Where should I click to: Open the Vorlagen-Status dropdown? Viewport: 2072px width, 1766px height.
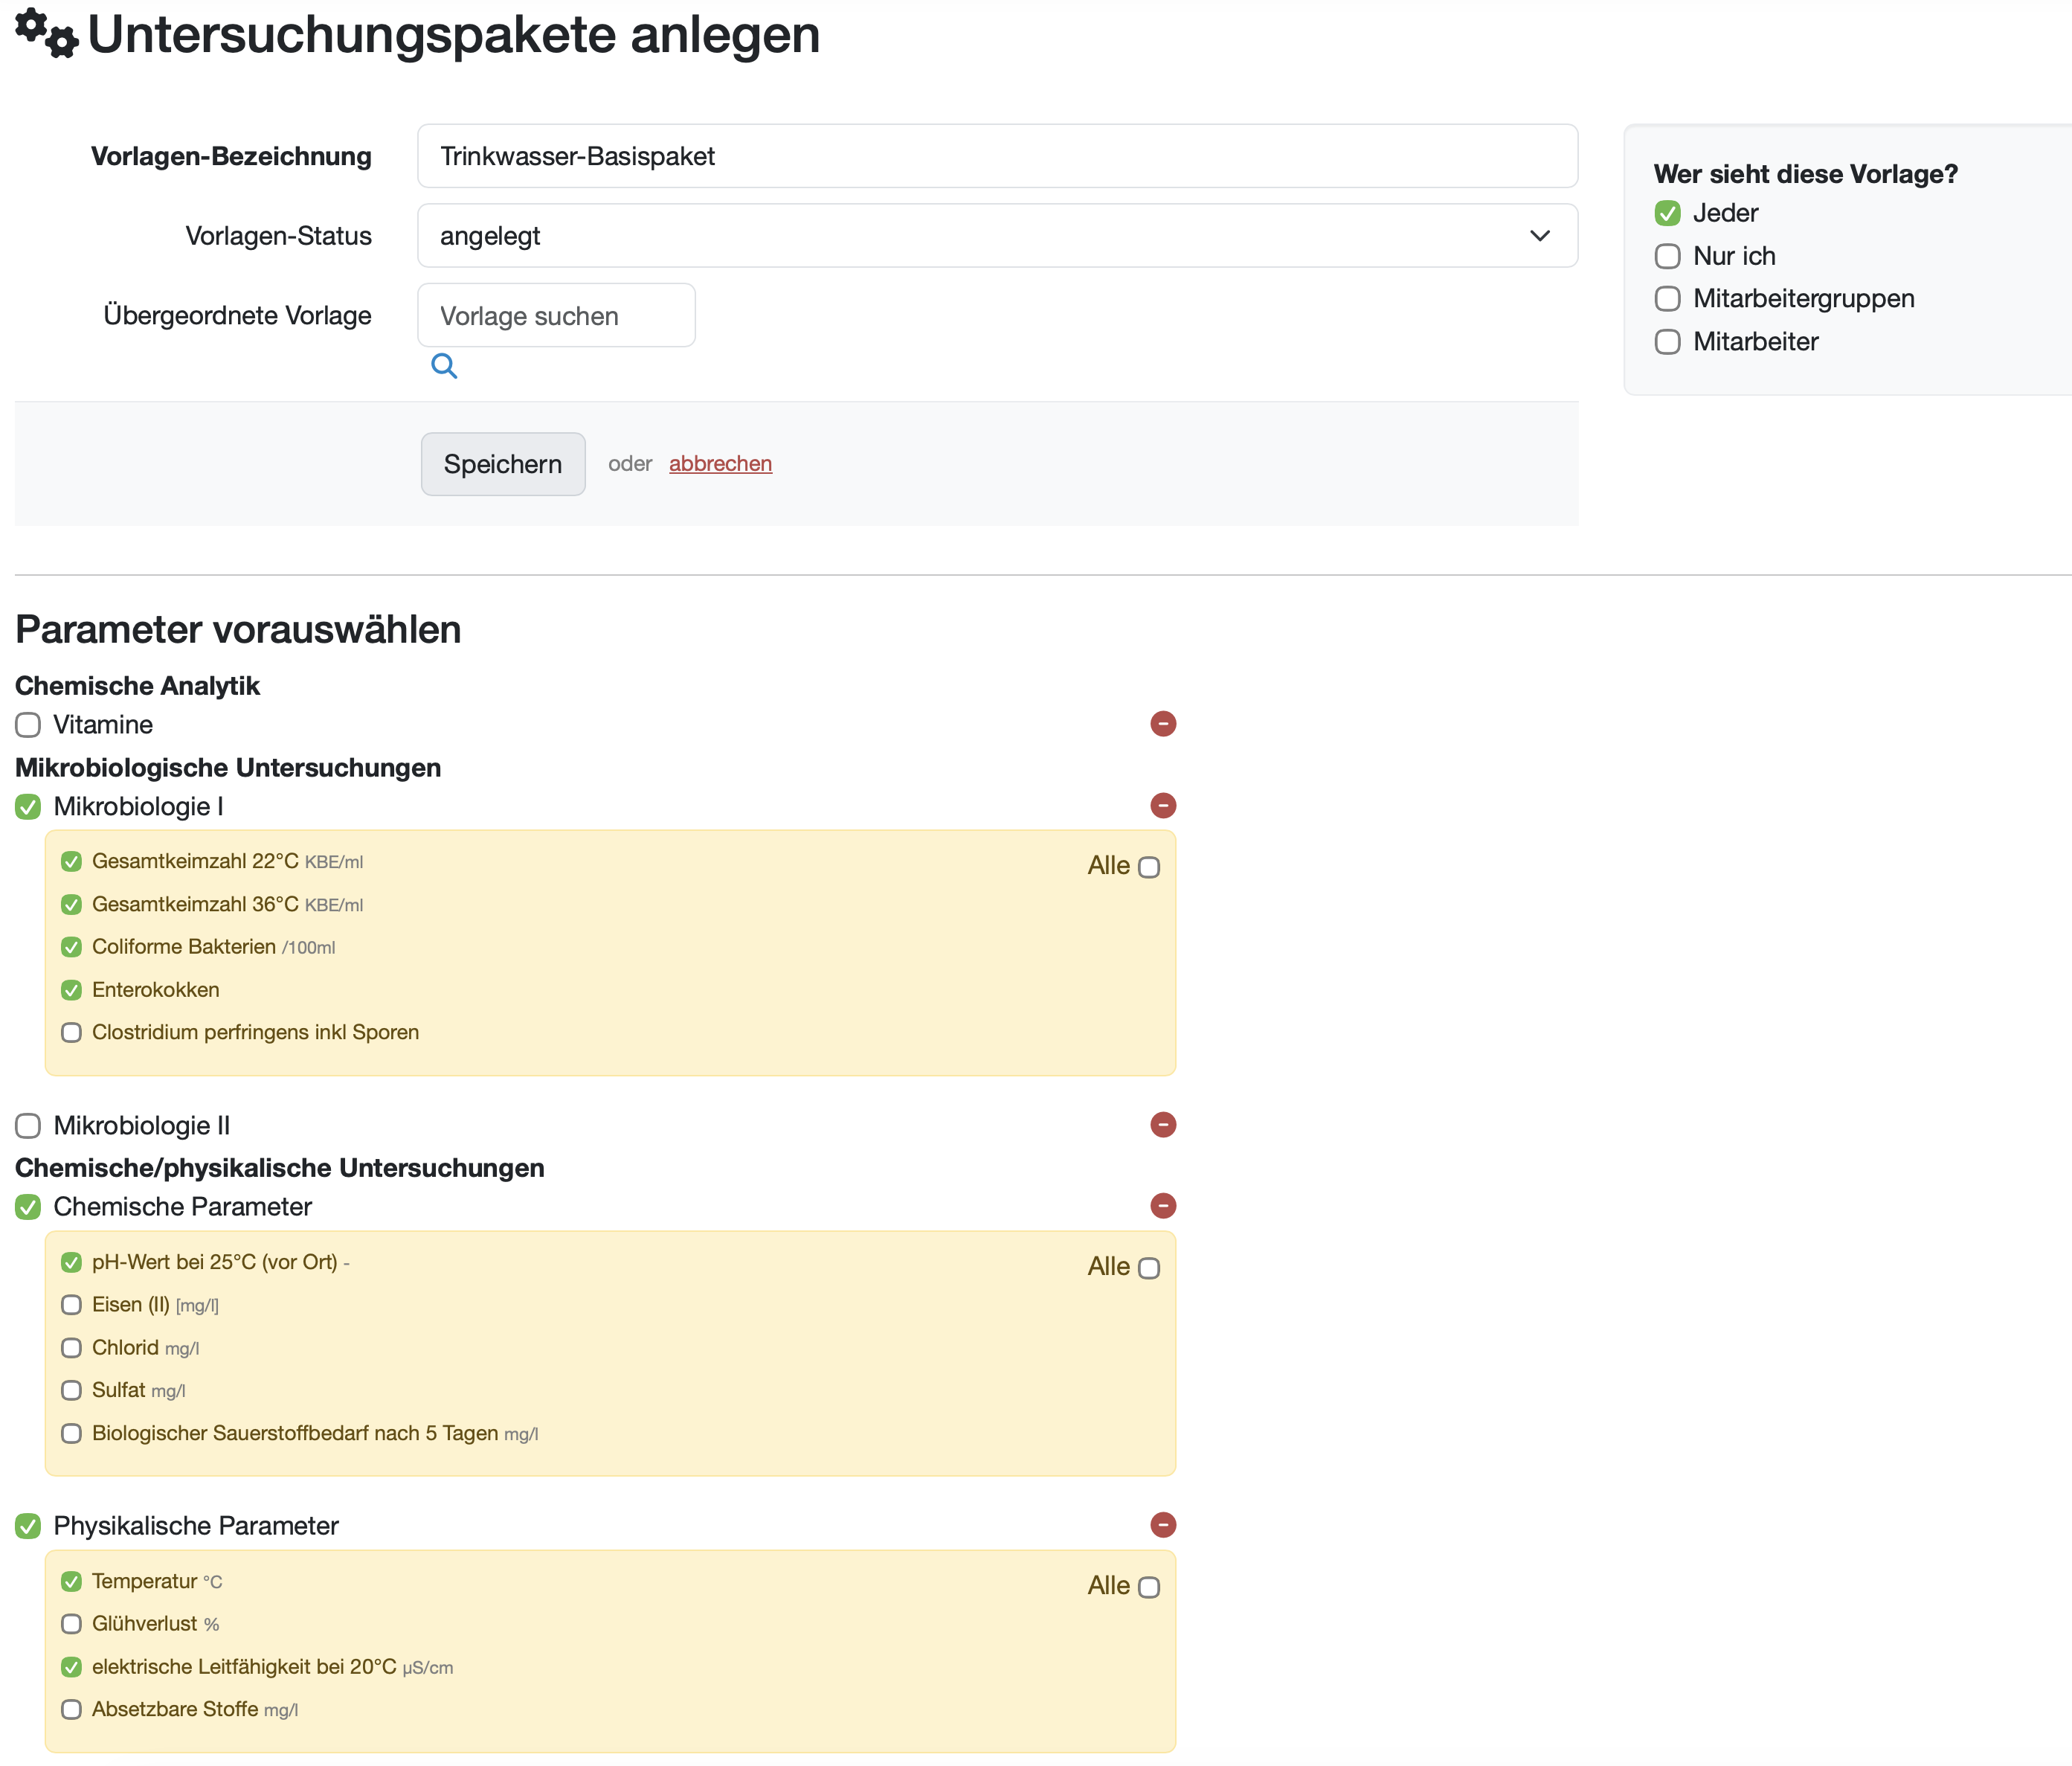(996, 236)
